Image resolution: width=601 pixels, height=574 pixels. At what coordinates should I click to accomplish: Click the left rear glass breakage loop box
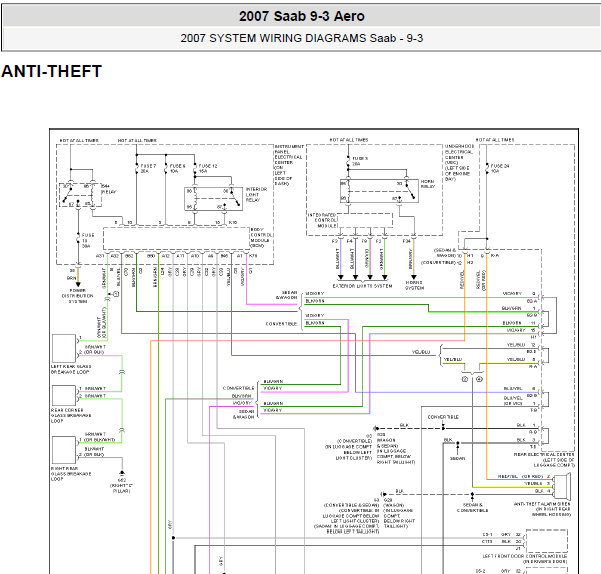click(64, 348)
